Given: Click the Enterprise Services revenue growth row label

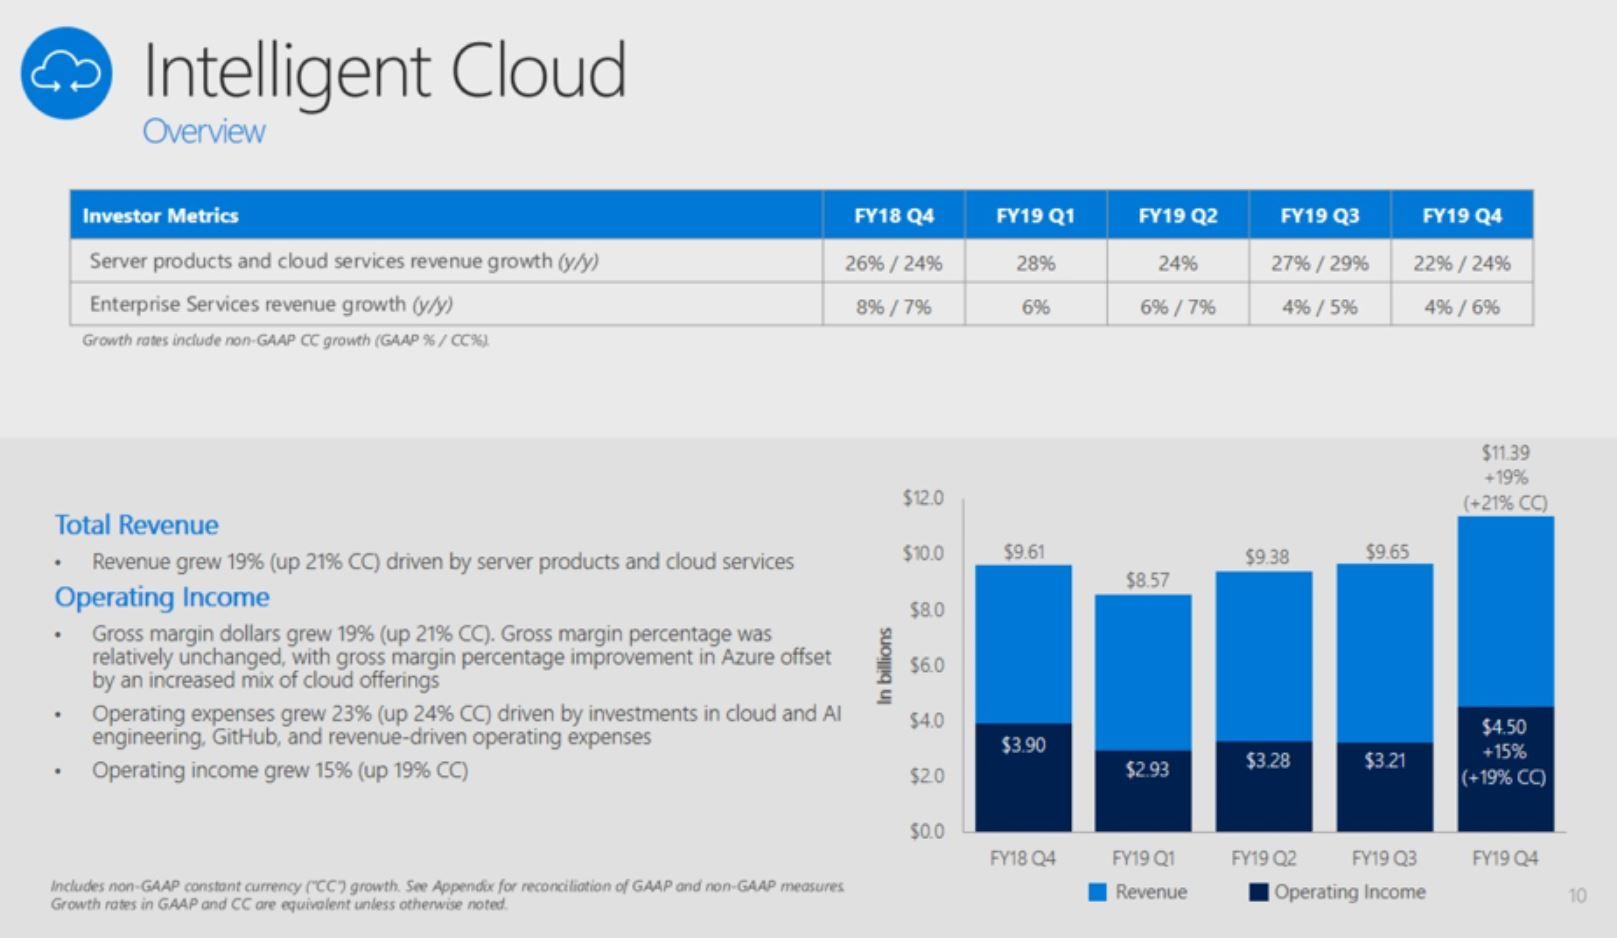Looking at the screenshot, I should click(271, 304).
